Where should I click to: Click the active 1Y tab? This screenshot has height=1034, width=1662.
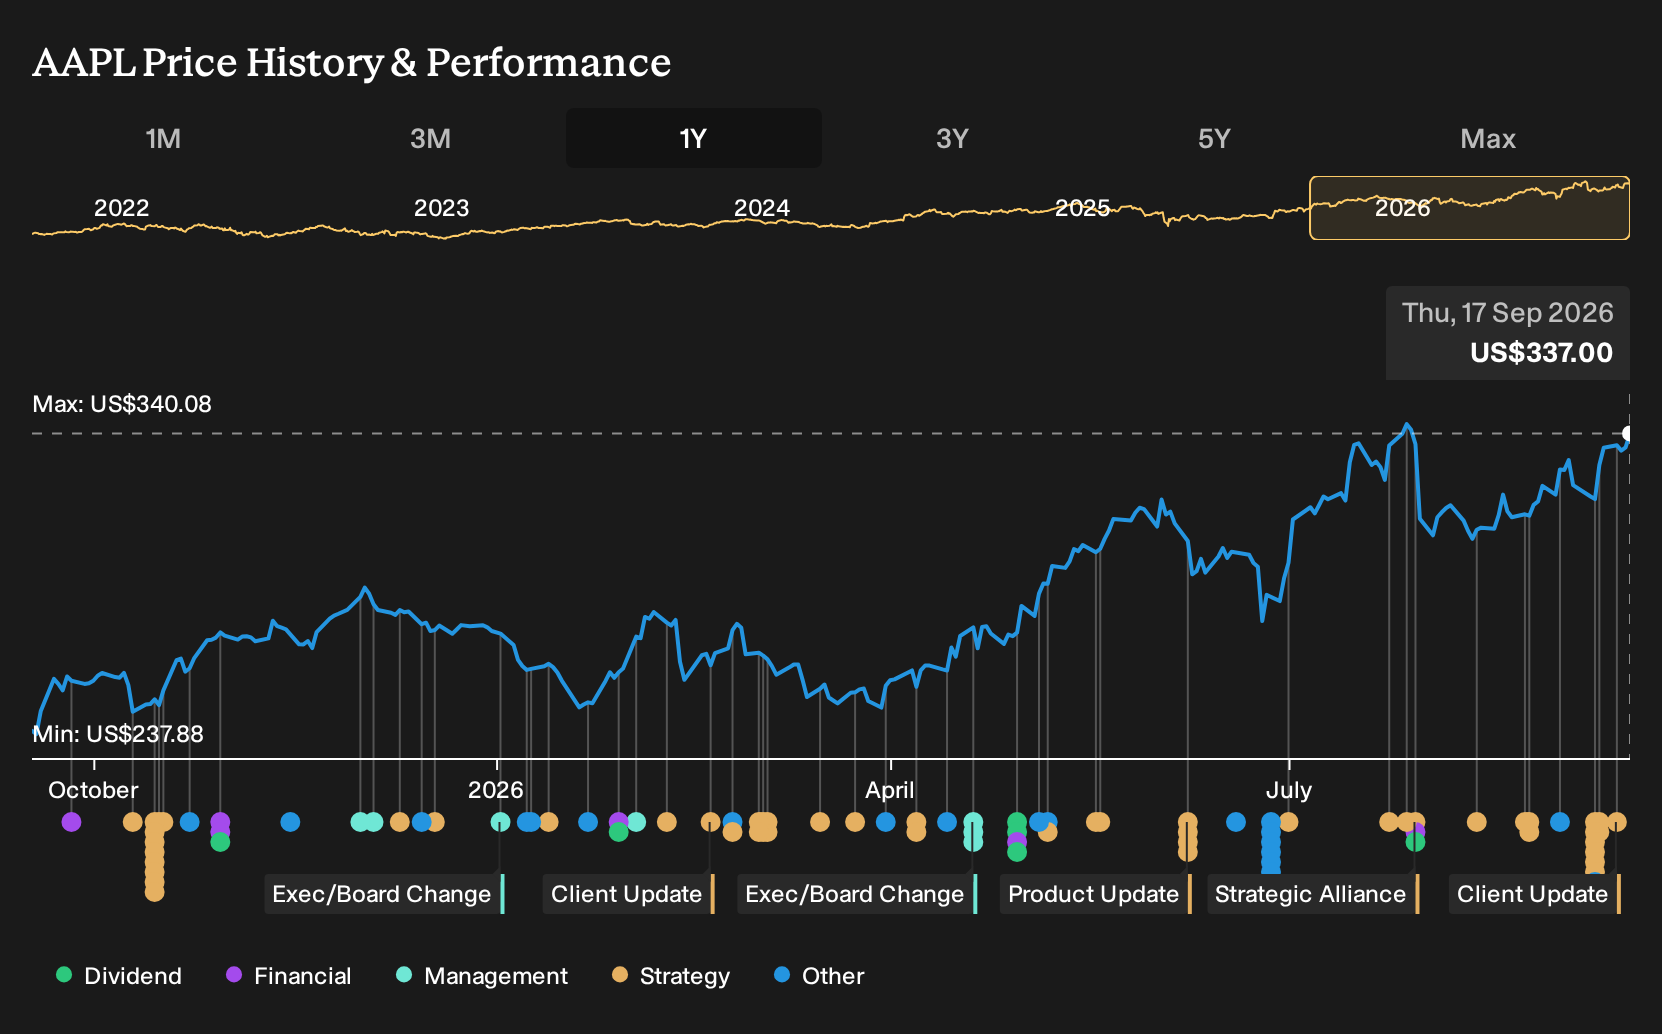coord(694,138)
